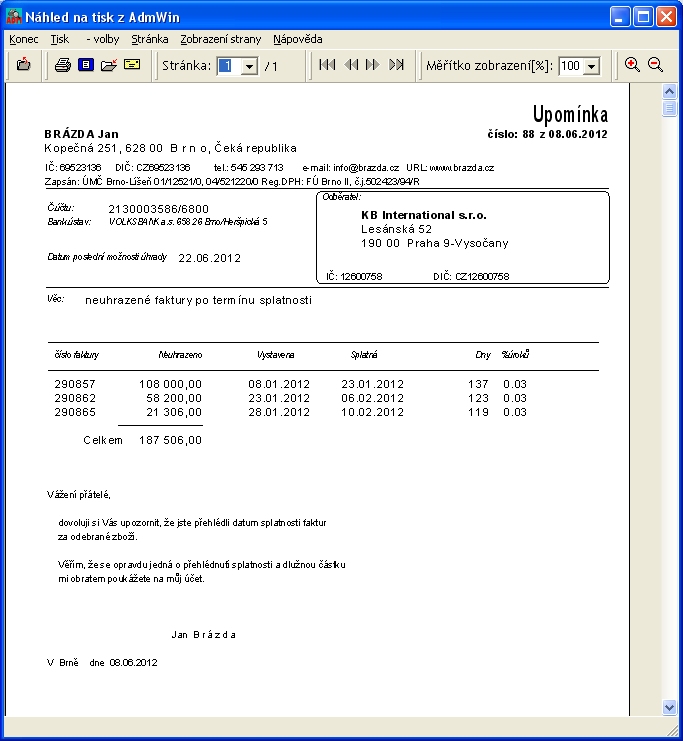Click the Upomínka document heading
The image size is (683, 741).
570,114
